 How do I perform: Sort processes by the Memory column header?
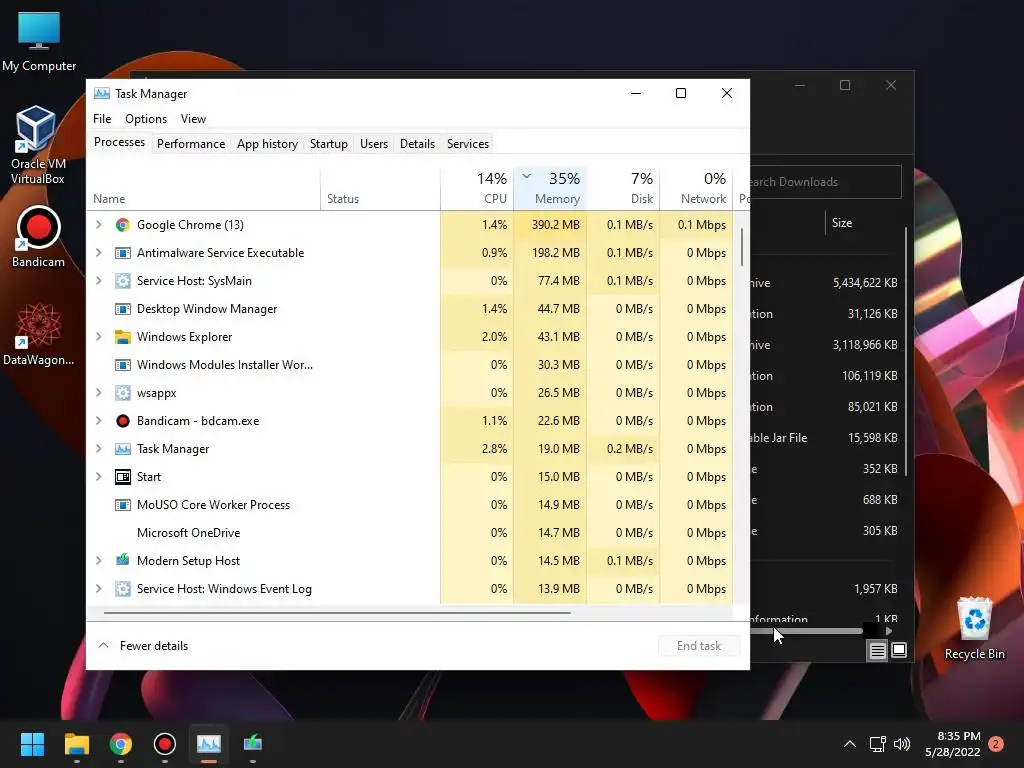click(550, 188)
